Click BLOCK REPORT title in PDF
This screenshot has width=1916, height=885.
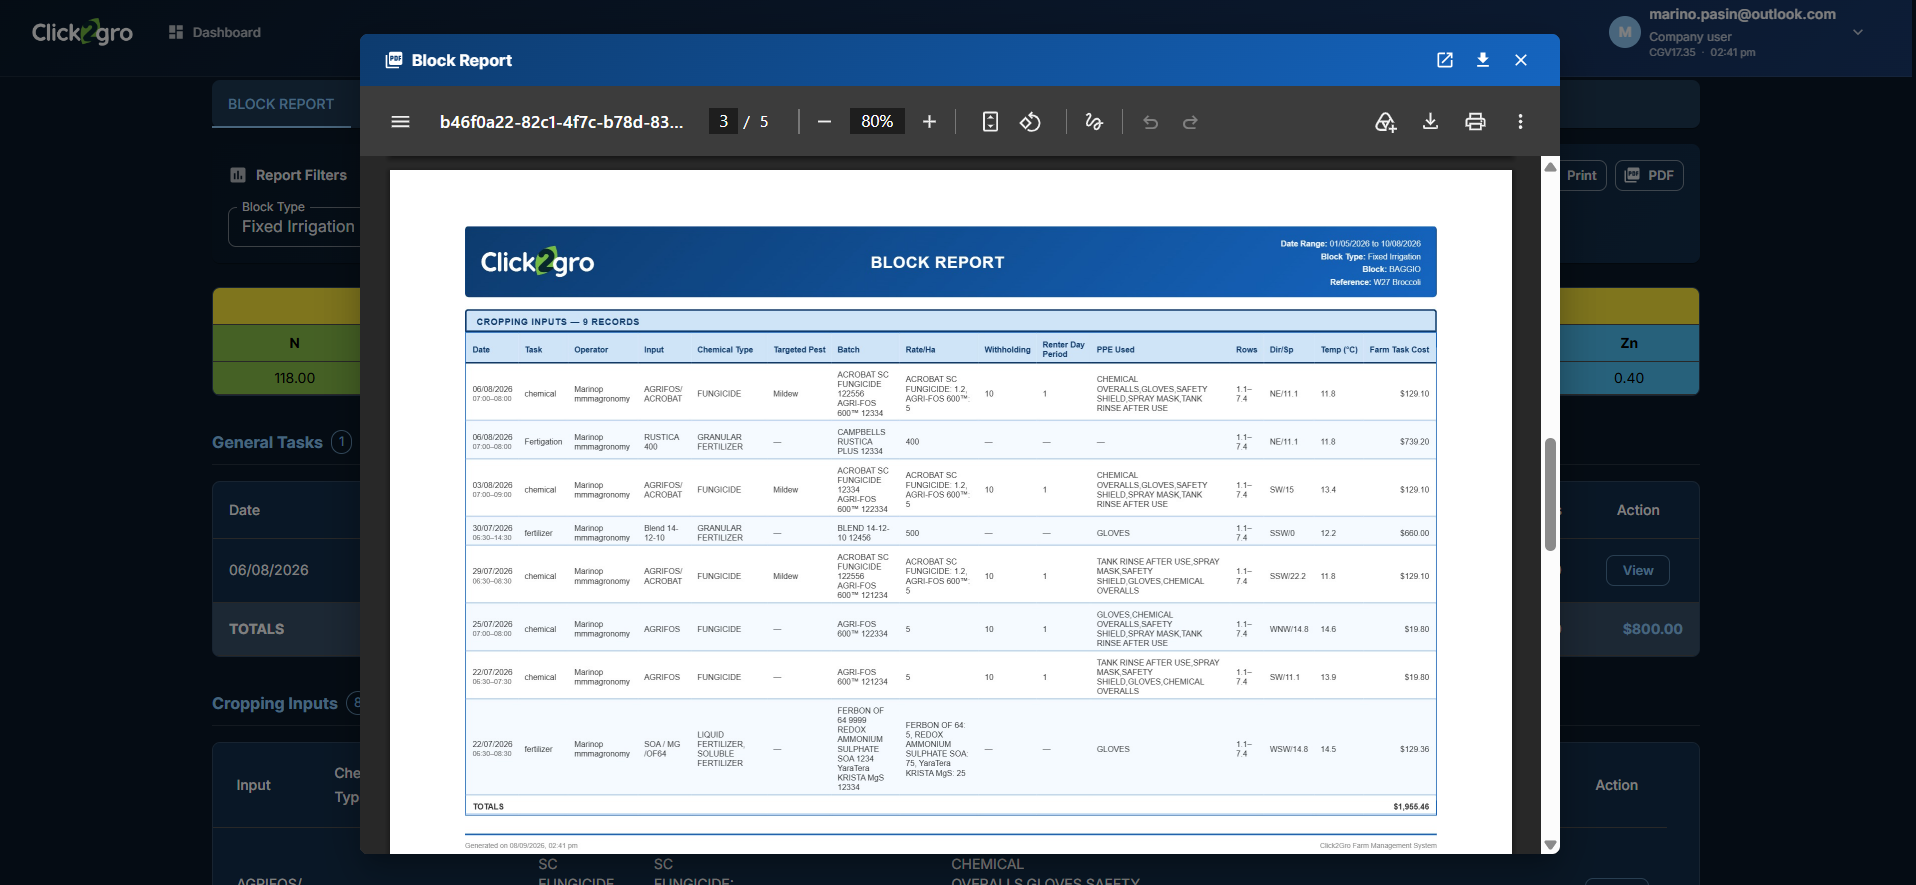coord(937,262)
